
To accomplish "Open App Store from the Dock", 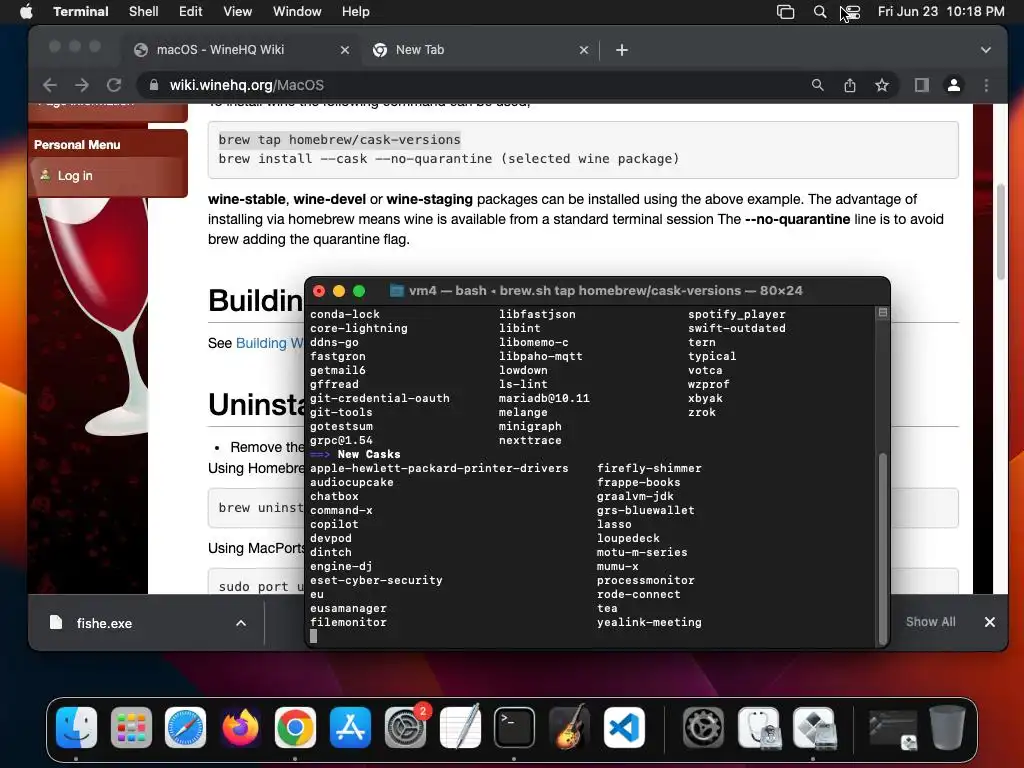I will pos(350,728).
